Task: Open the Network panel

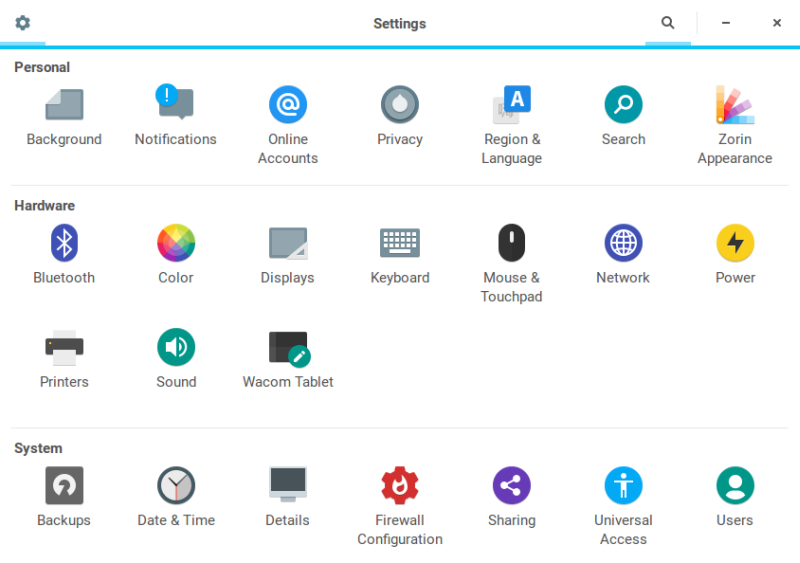Action: [623, 243]
